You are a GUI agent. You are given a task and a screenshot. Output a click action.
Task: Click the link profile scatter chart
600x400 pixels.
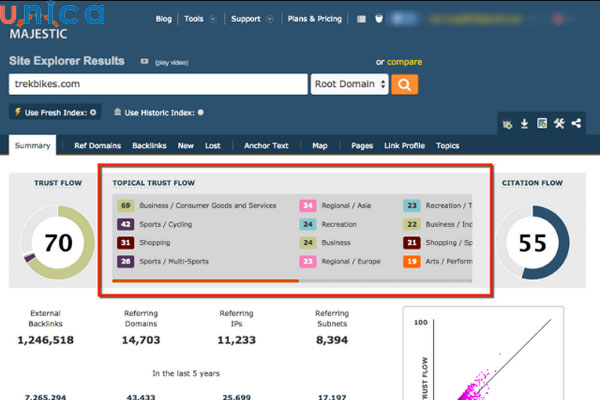click(483, 353)
